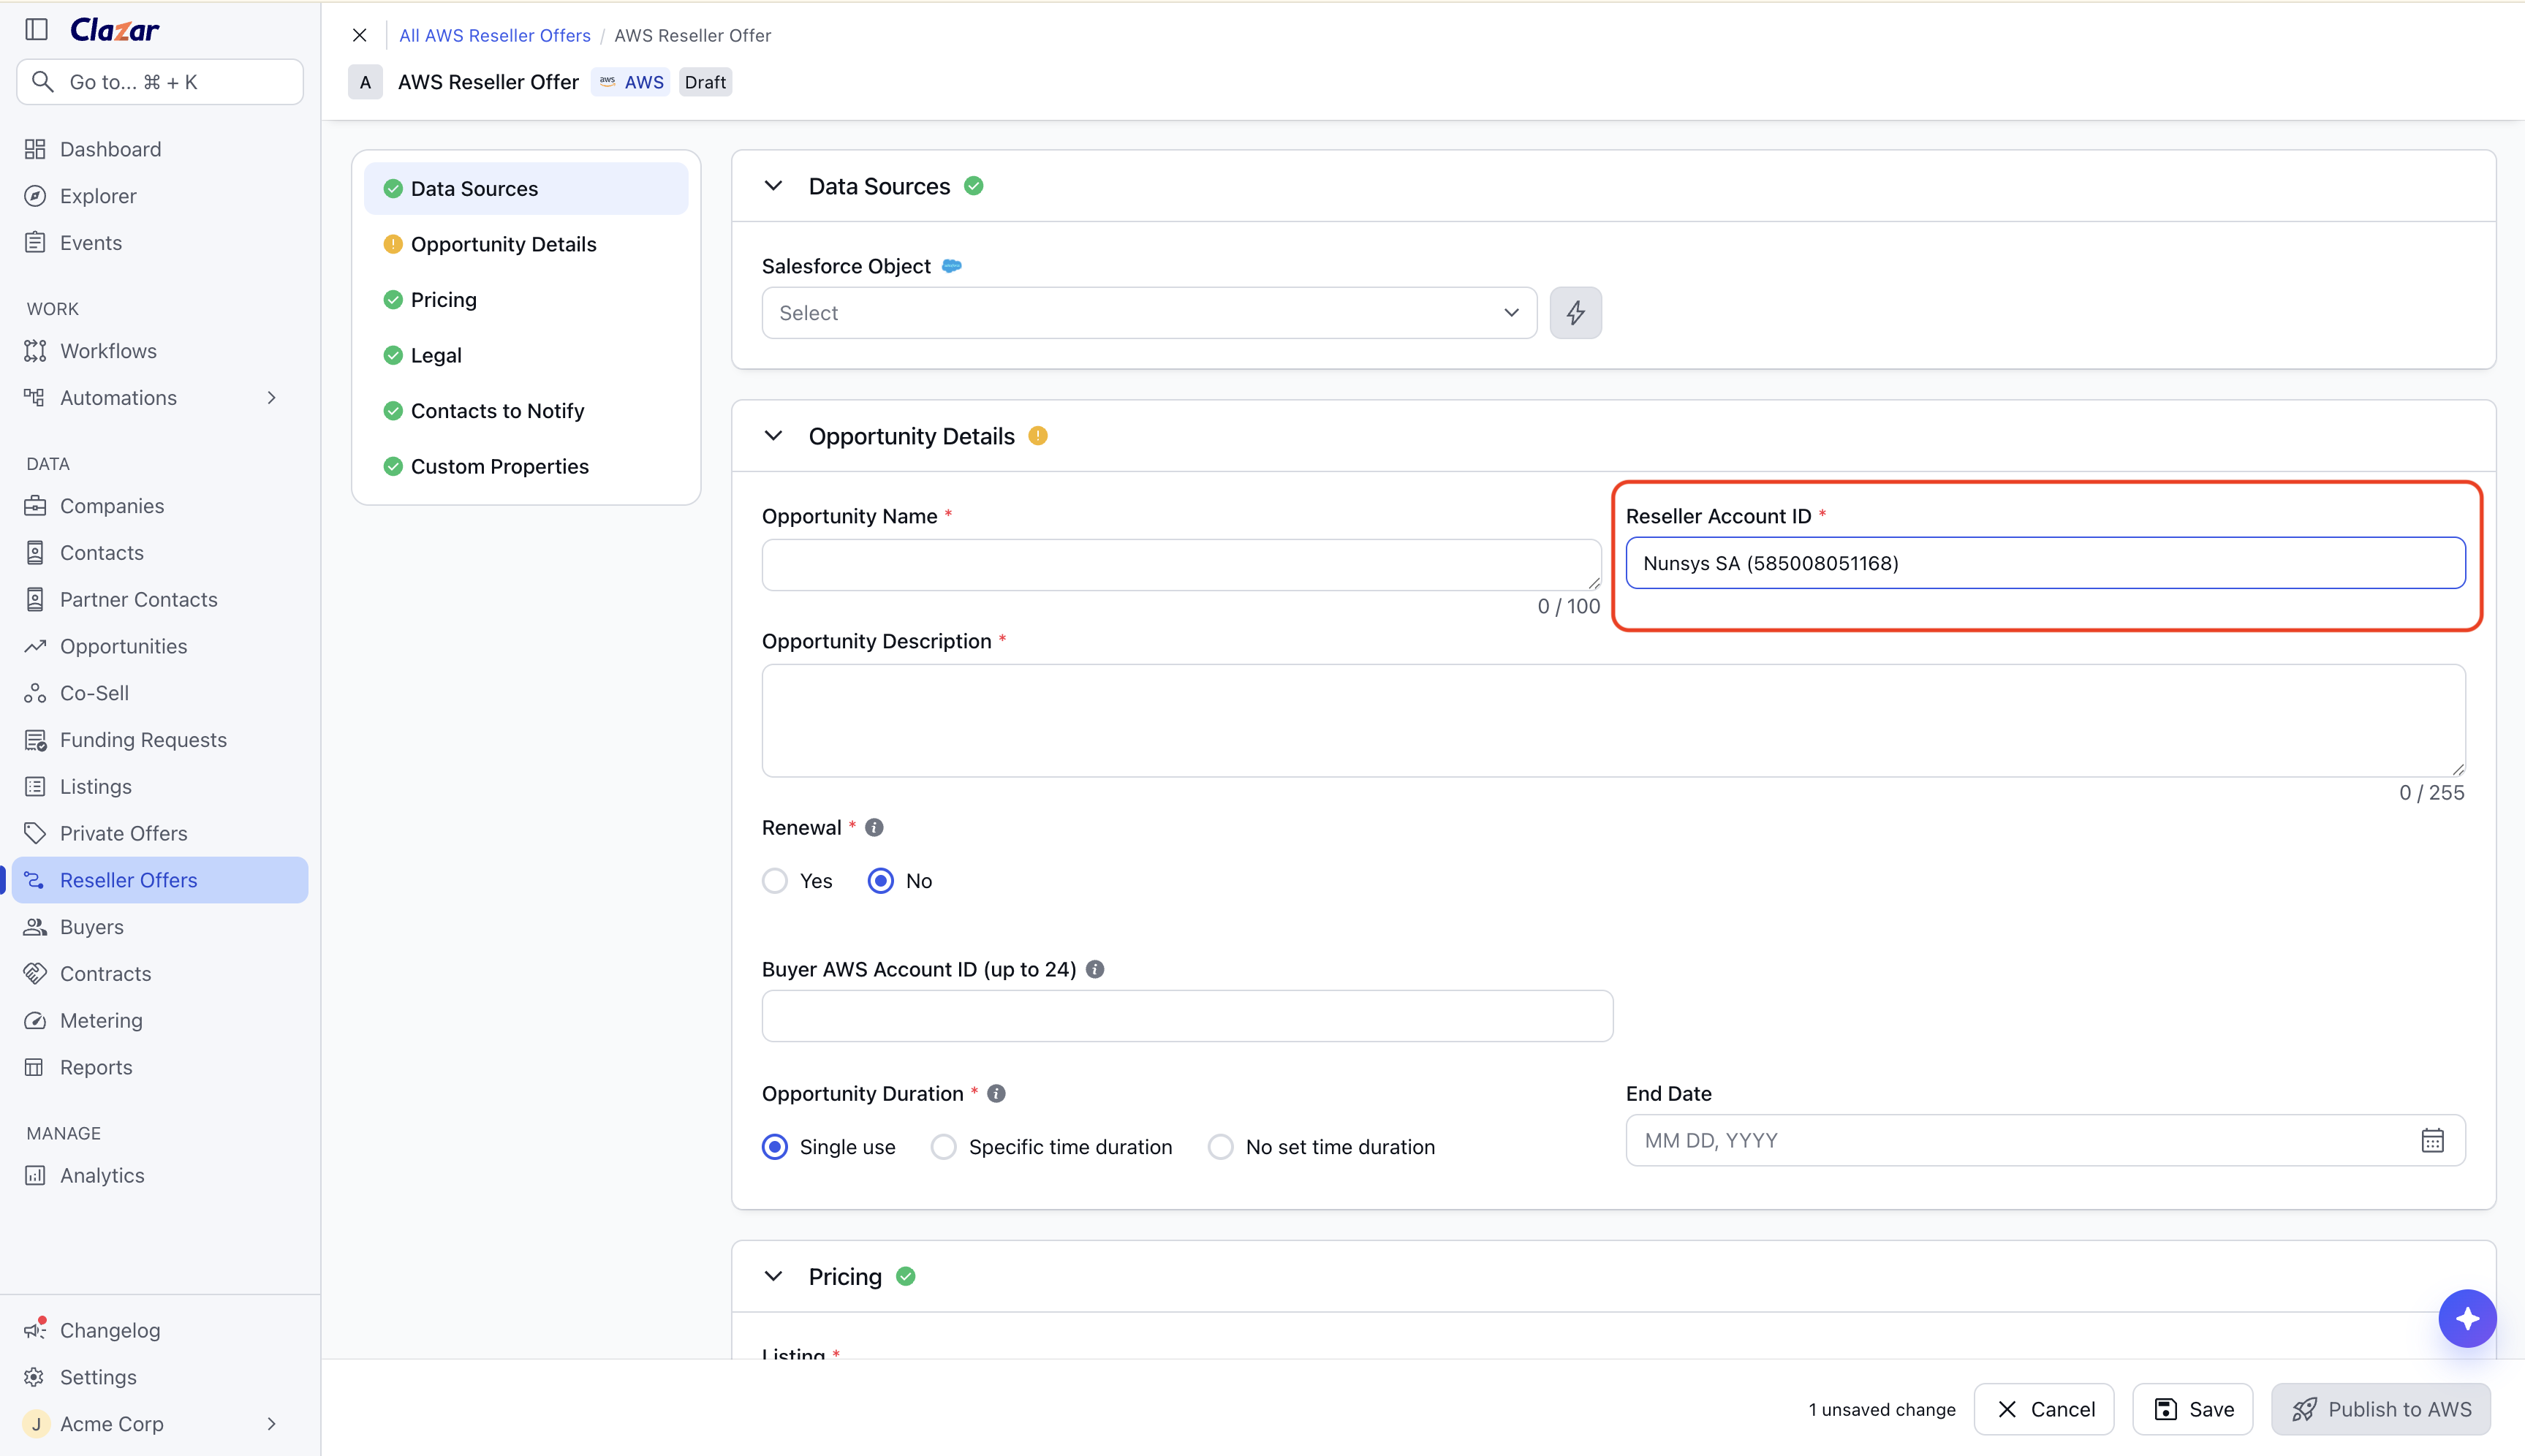Toggle the sidebar collapse icon
Viewport: 2525px width, 1456px height.
tap(37, 29)
